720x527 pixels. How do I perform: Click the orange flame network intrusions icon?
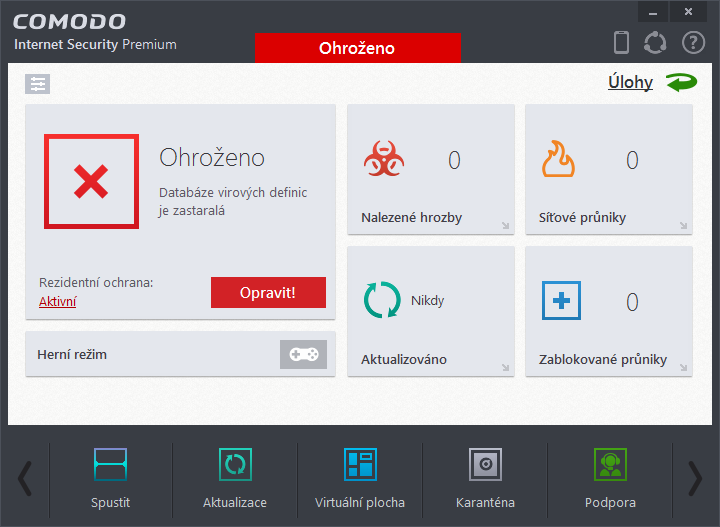[558, 159]
